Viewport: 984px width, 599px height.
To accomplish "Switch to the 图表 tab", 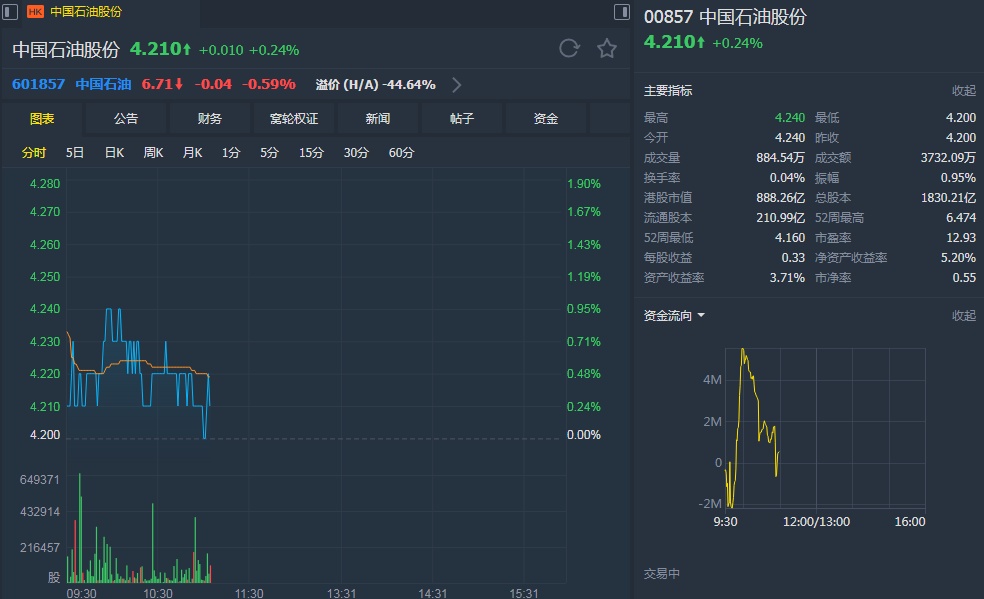I will click(x=42, y=119).
